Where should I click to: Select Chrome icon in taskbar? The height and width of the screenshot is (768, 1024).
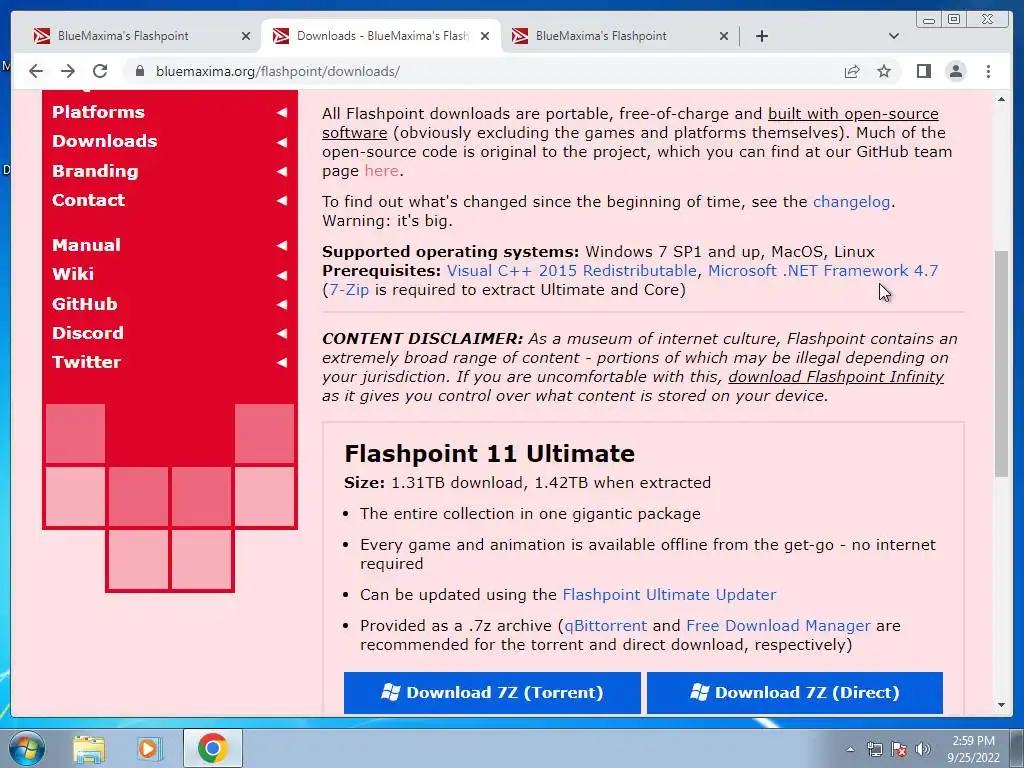click(212, 748)
